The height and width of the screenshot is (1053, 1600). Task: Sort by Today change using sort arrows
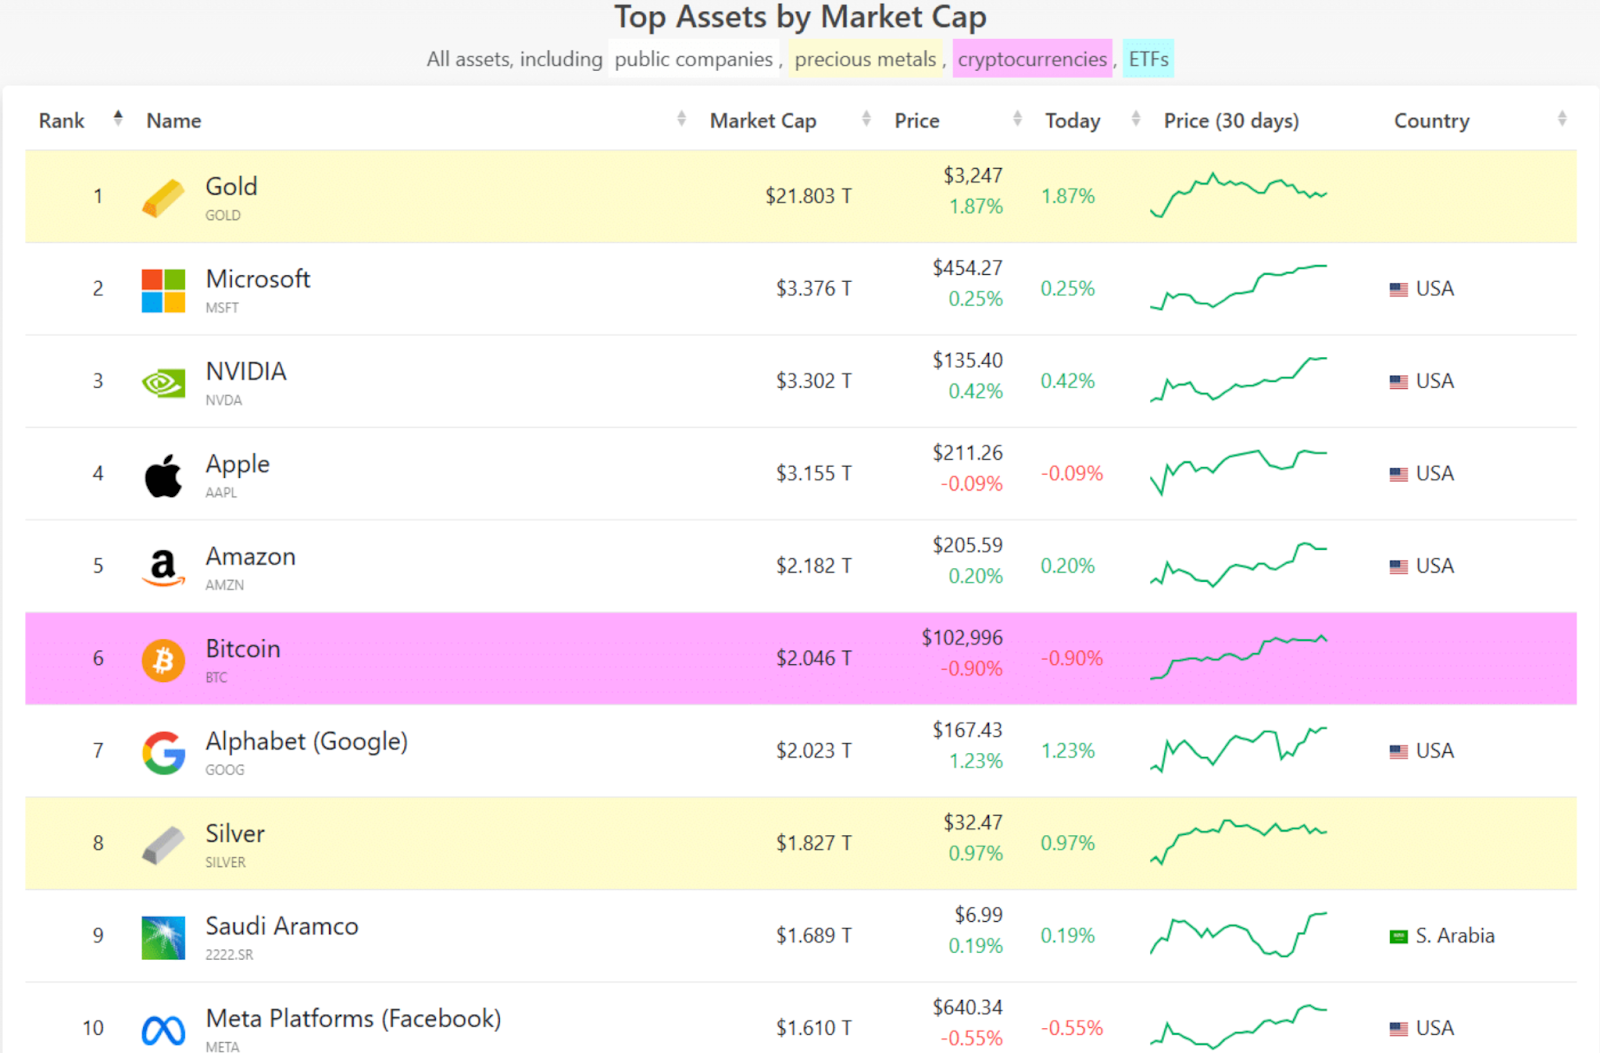coord(1135,119)
